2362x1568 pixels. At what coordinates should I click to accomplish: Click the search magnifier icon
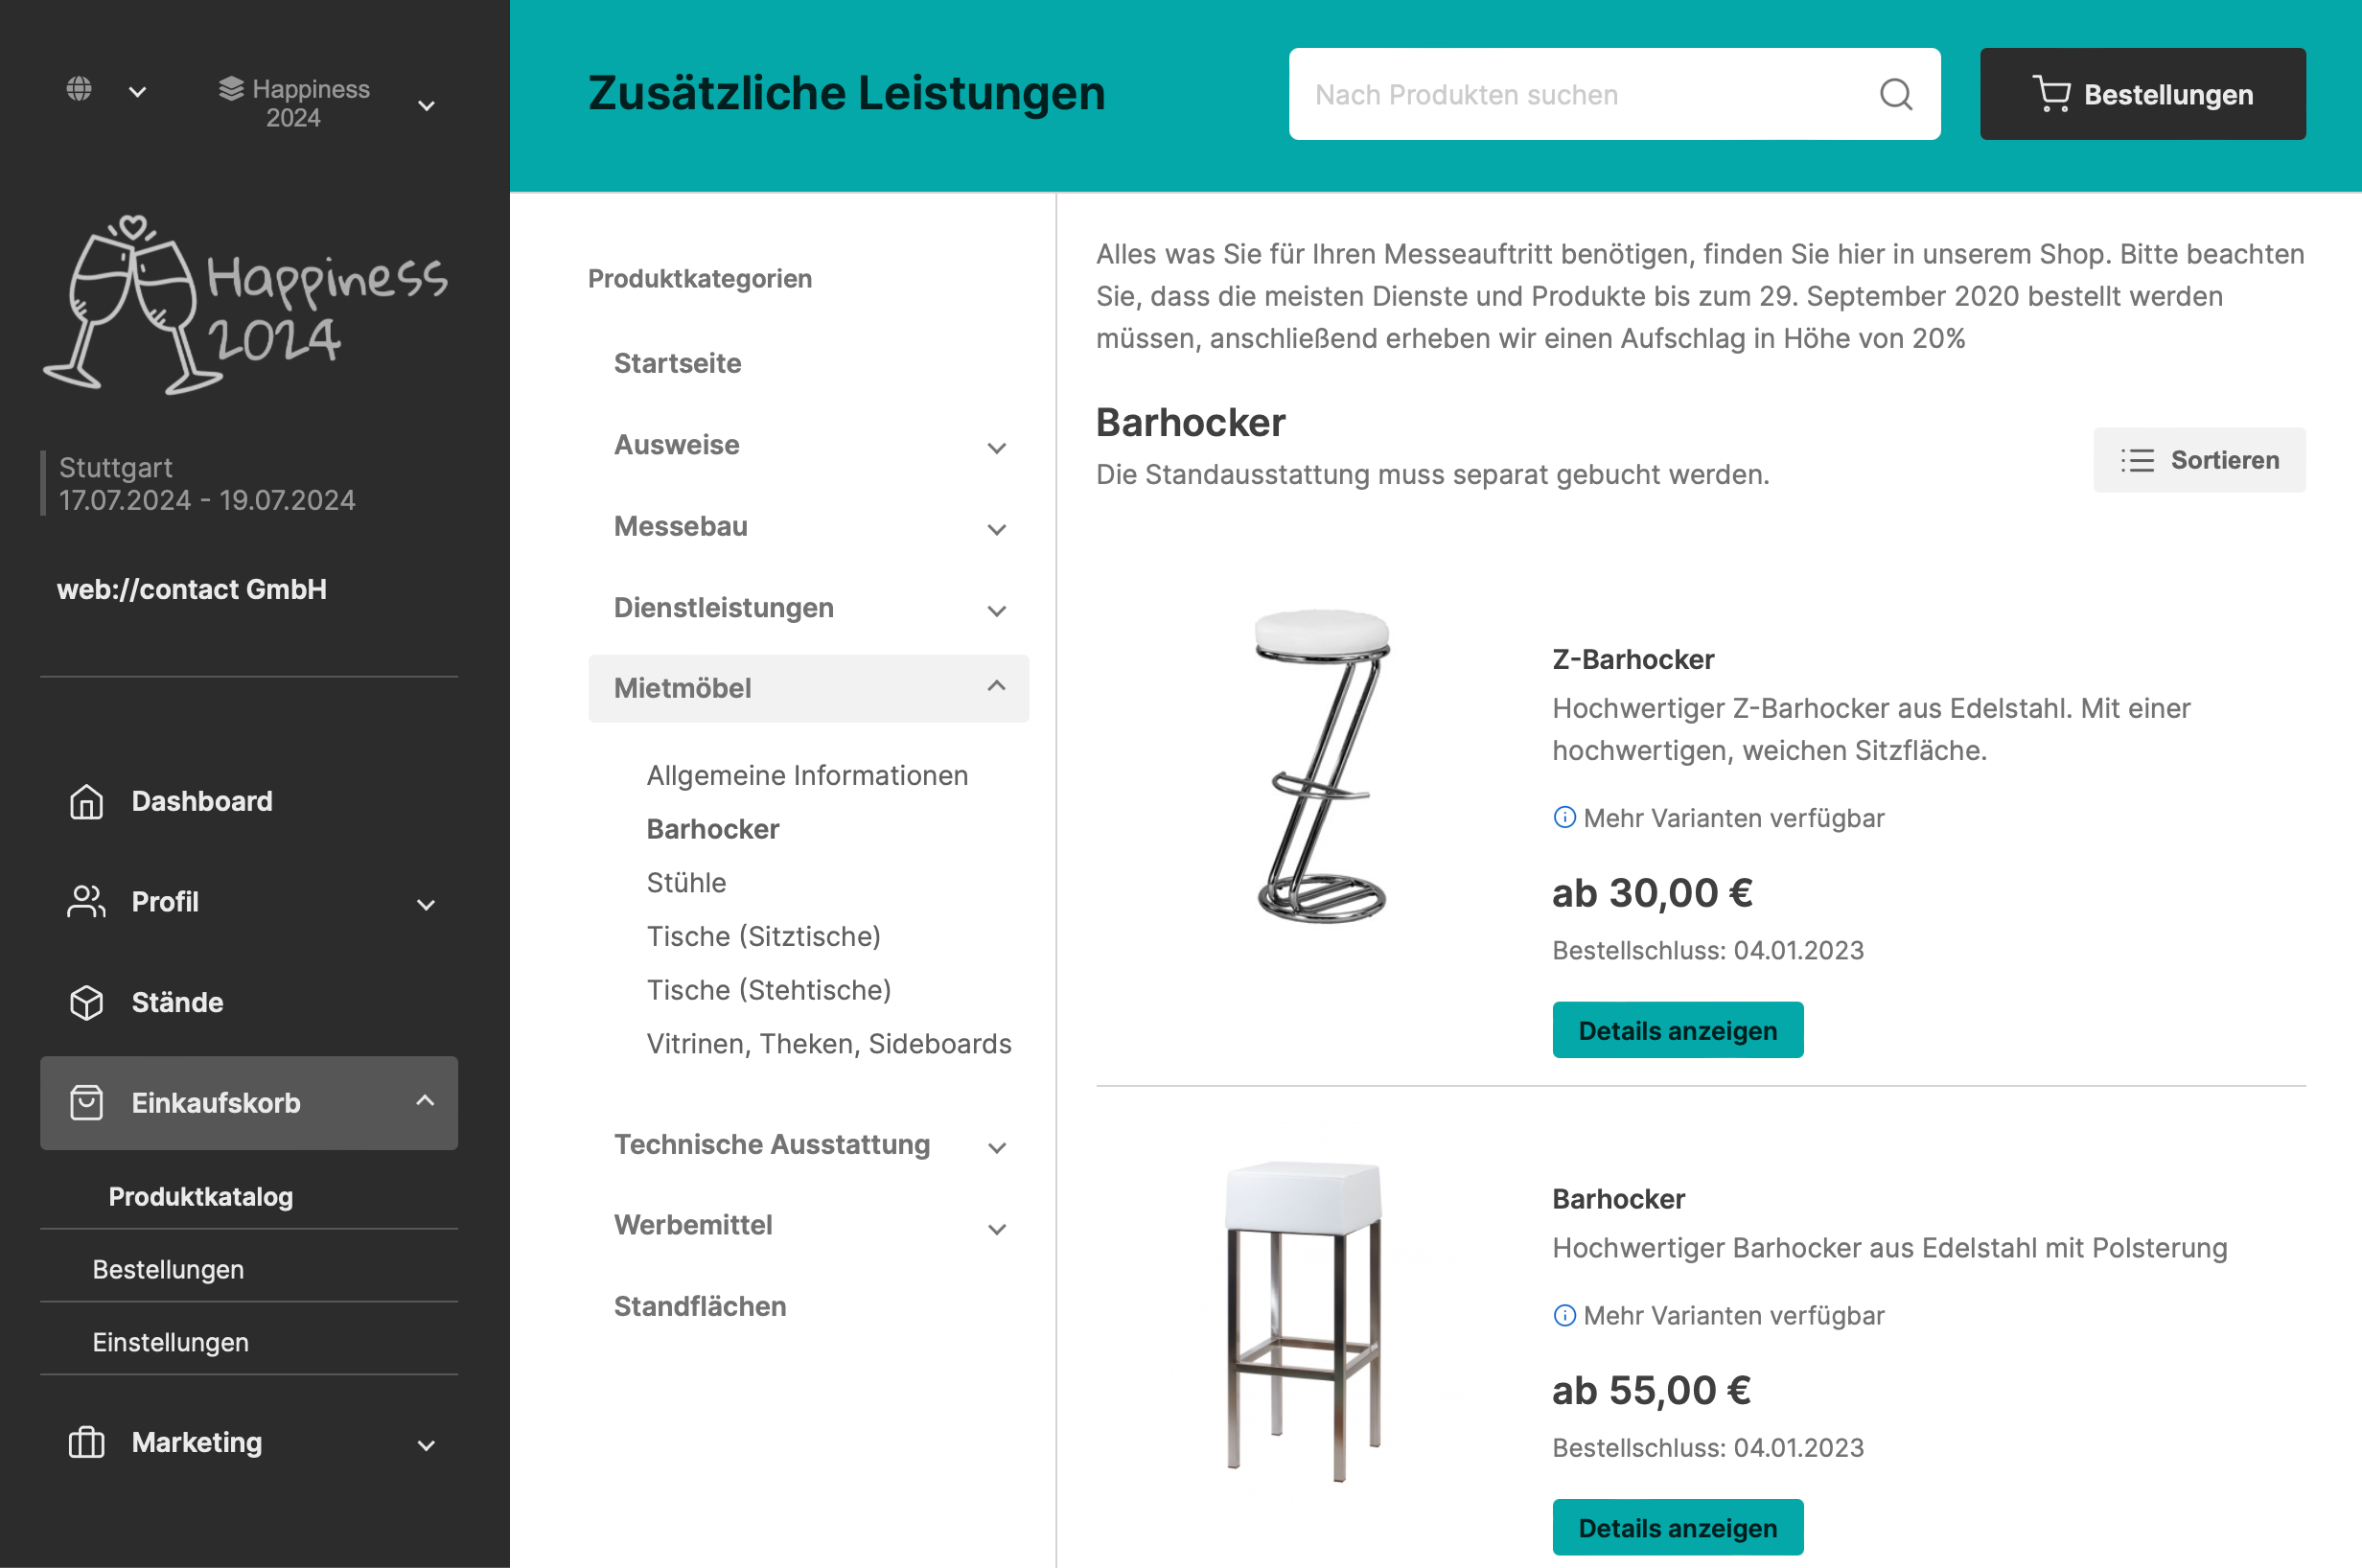[1895, 95]
